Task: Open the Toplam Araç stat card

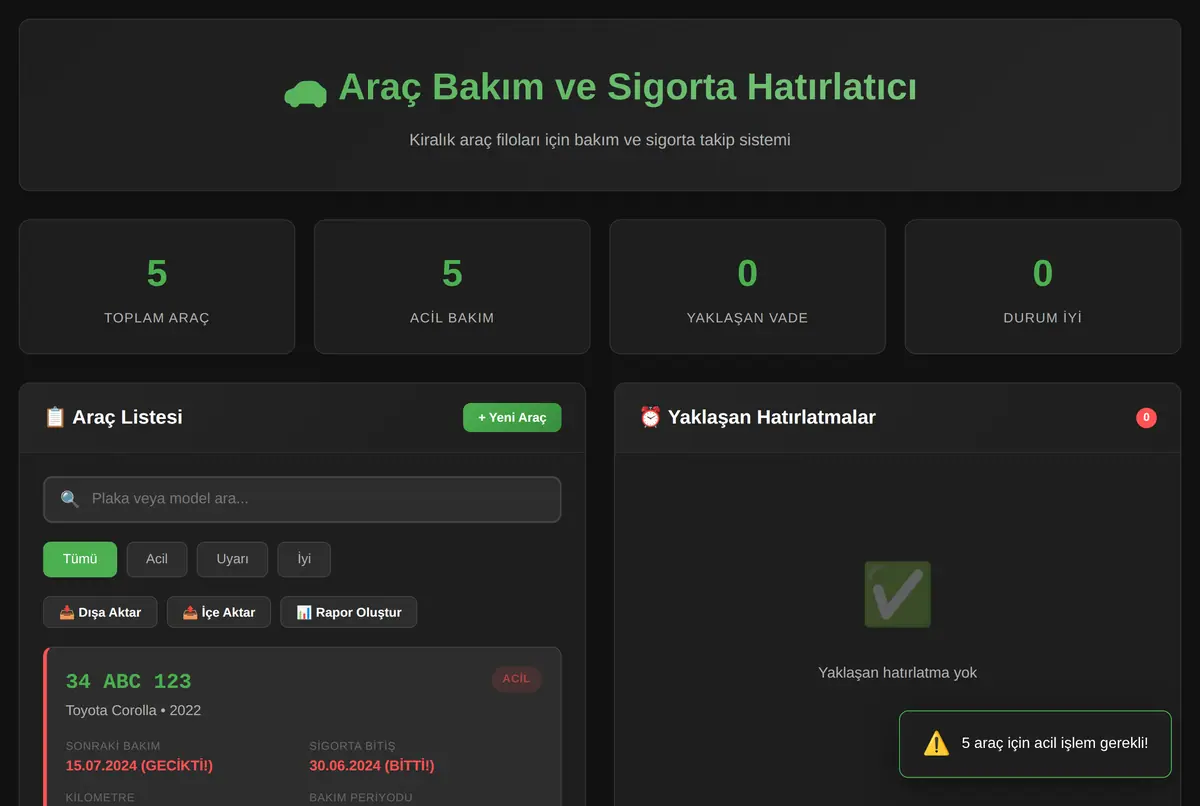Action: pyautogui.click(x=157, y=287)
